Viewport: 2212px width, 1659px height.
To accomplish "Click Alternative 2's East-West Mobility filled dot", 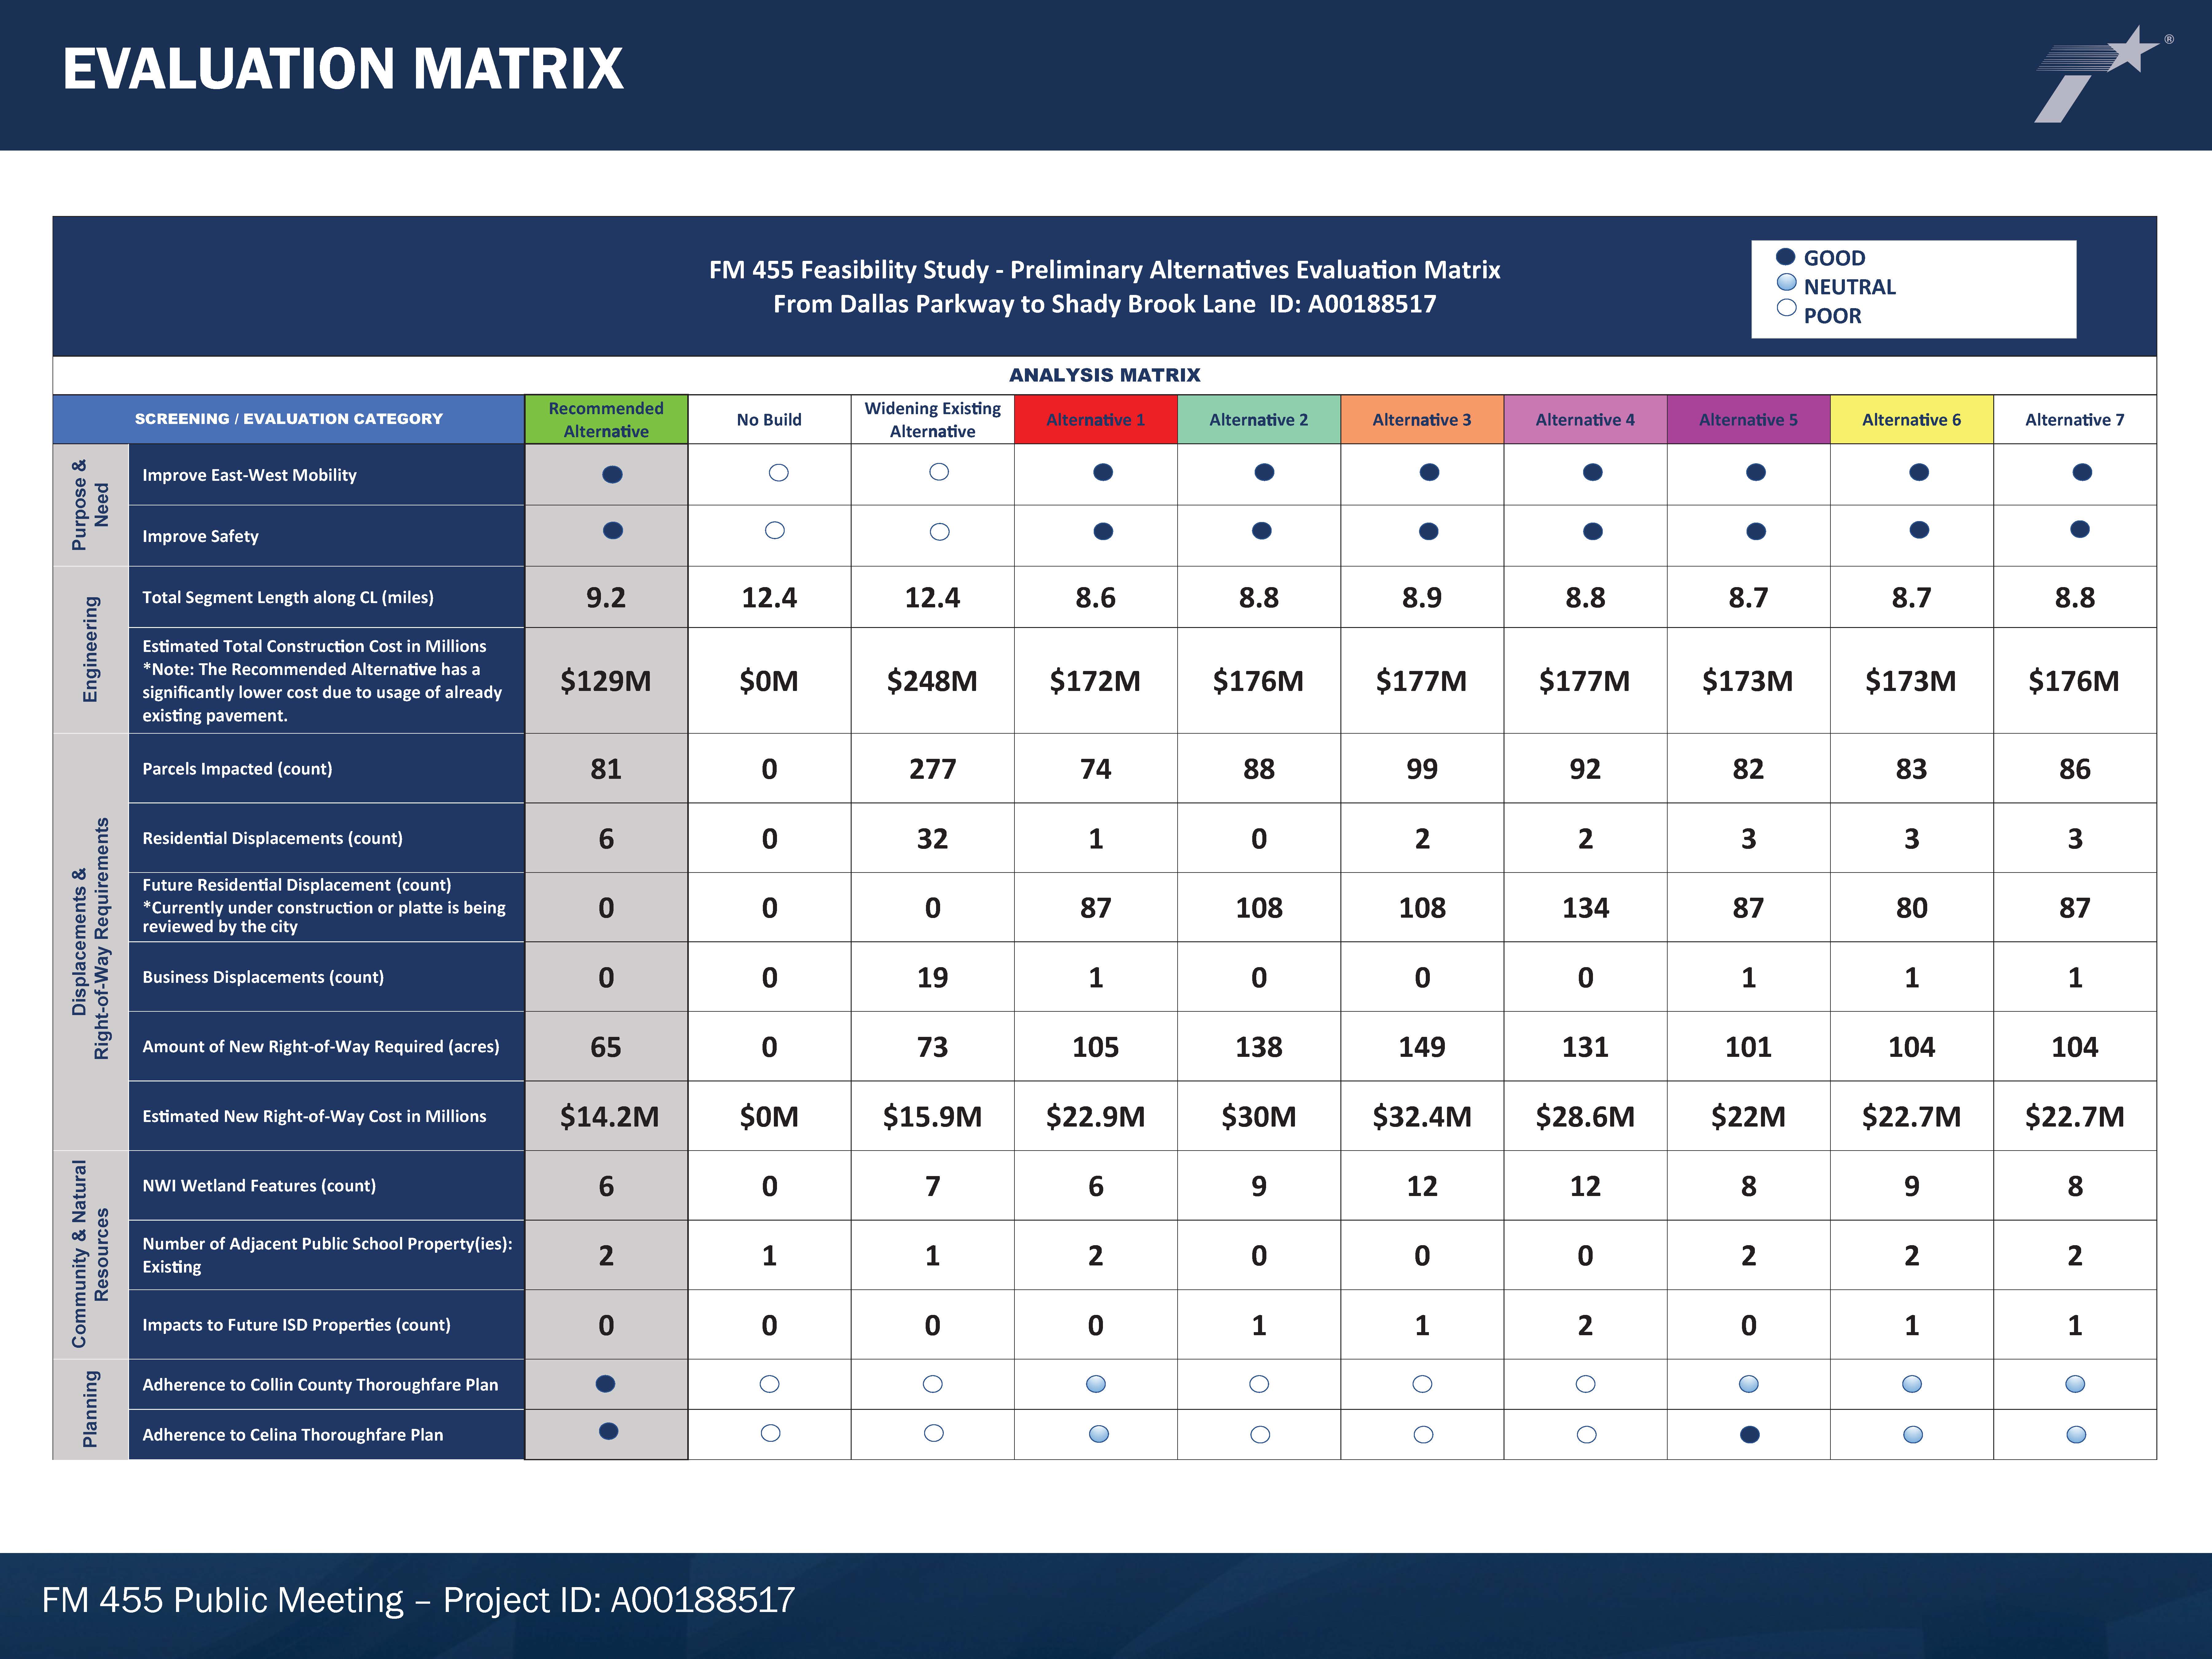I will pyautogui.click(x=1264, y=472).
